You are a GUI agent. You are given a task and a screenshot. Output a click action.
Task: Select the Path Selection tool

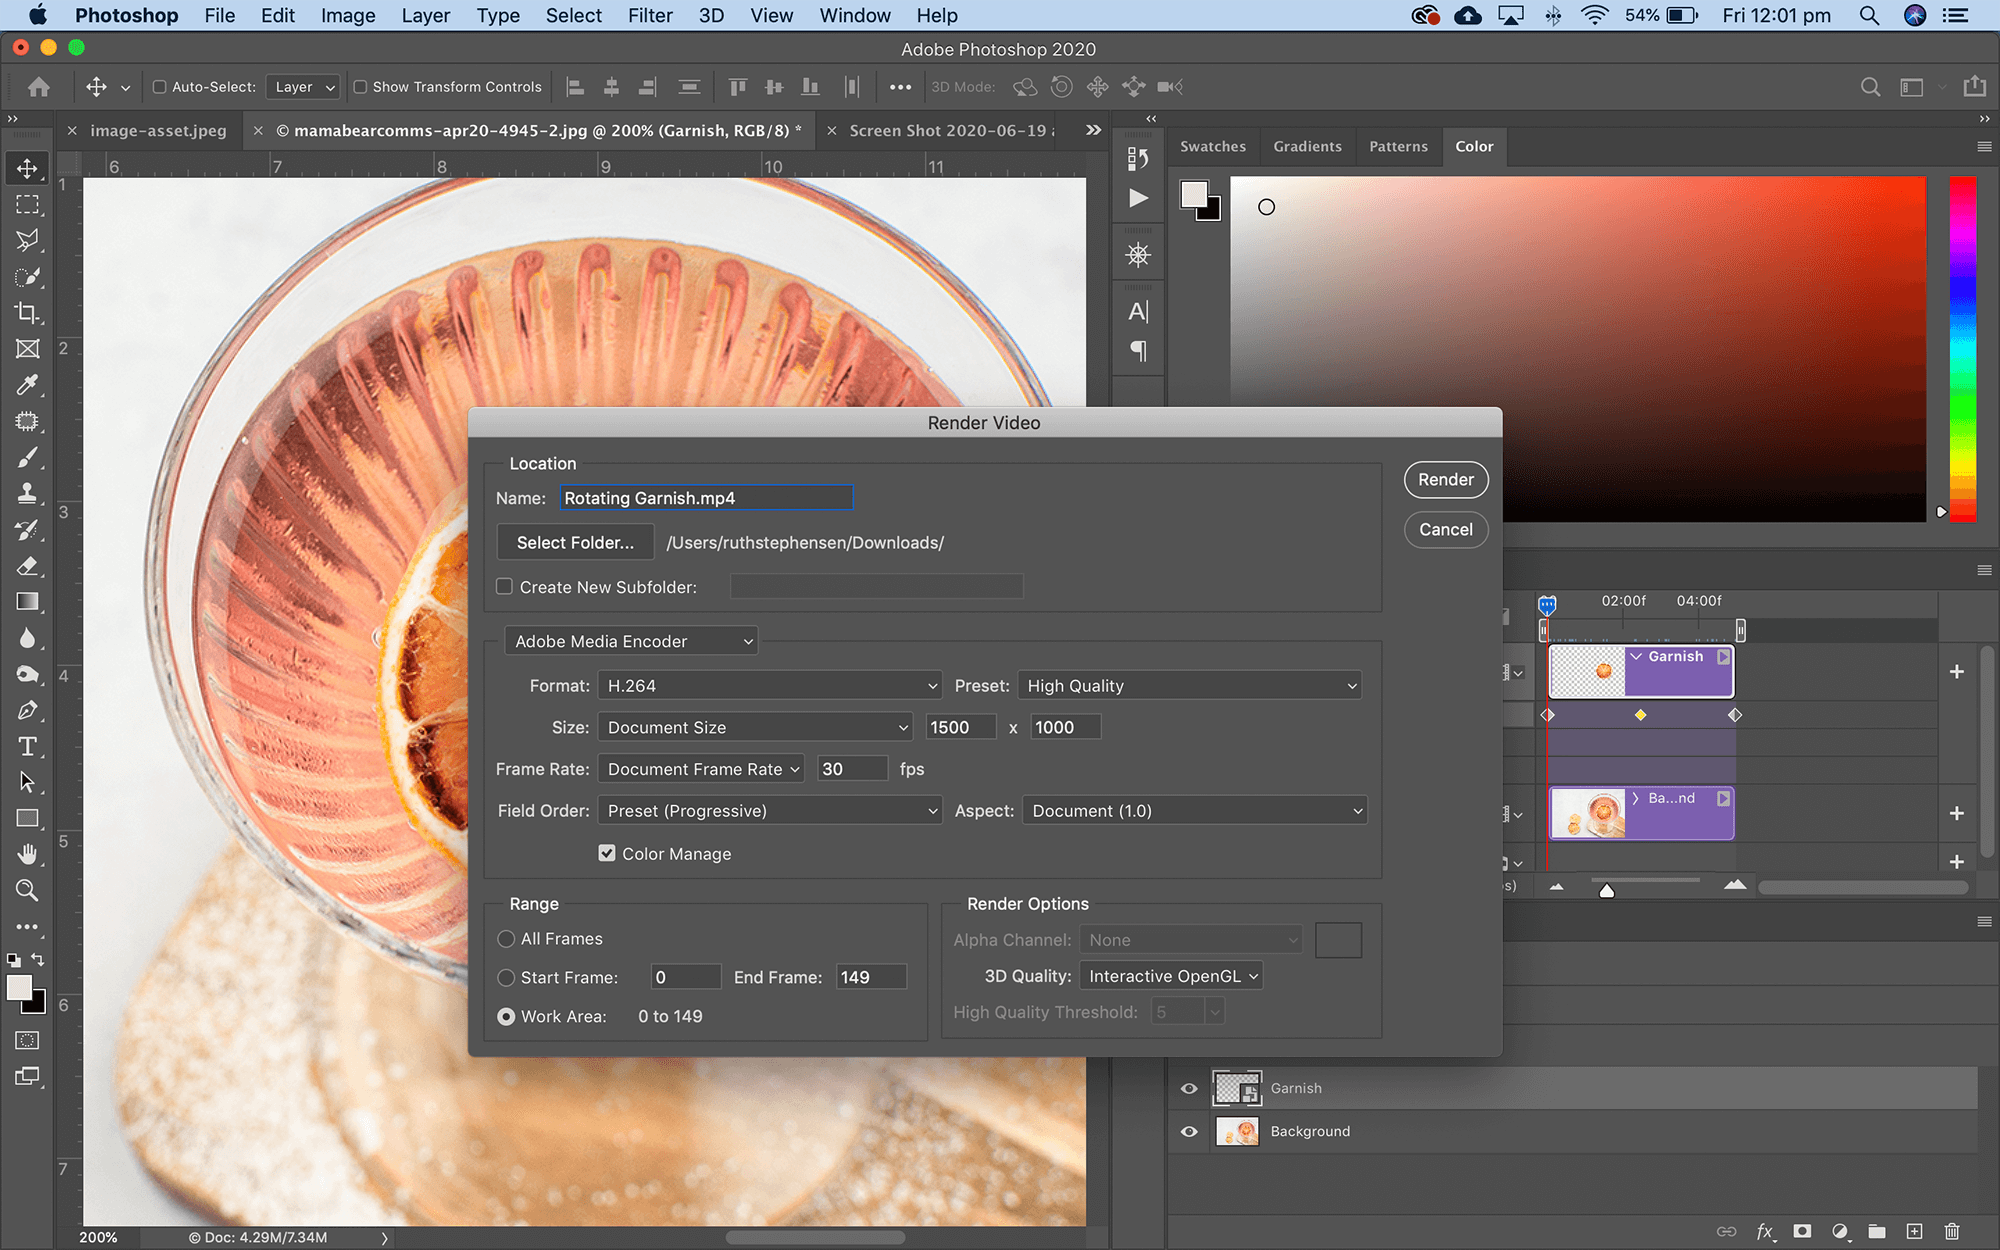(27, 783)
